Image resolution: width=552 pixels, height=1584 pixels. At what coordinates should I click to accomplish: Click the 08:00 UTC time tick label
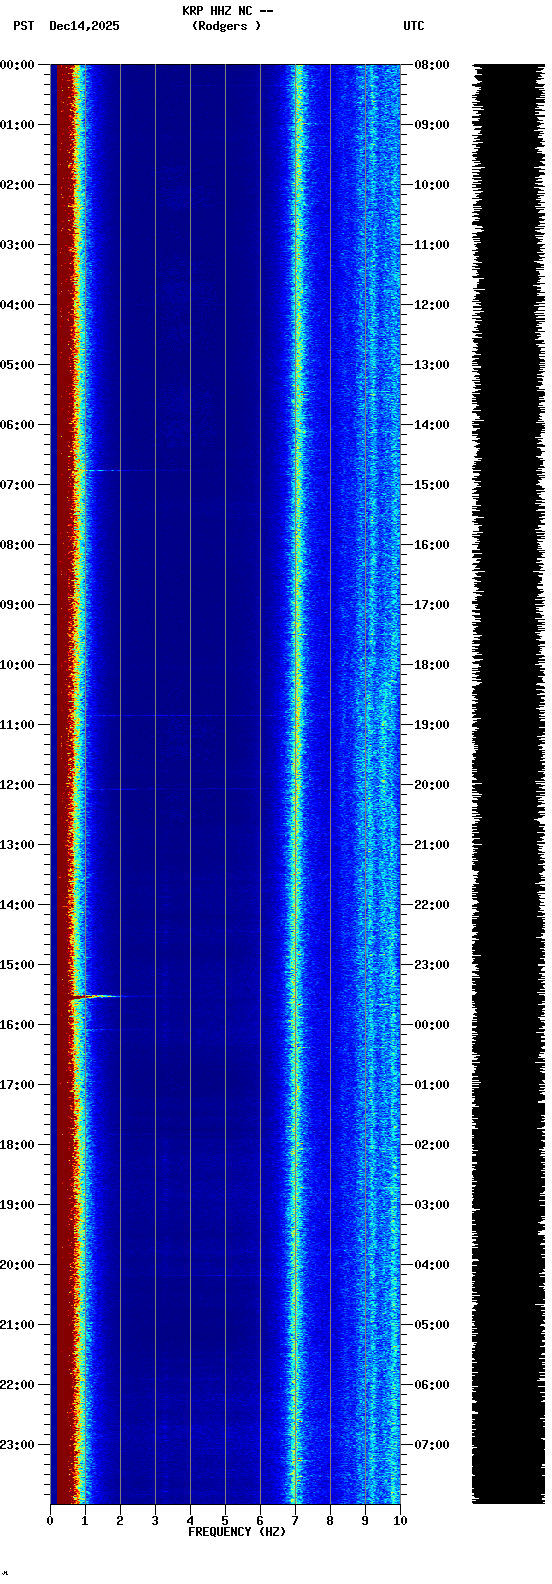(x=432, y=65)
